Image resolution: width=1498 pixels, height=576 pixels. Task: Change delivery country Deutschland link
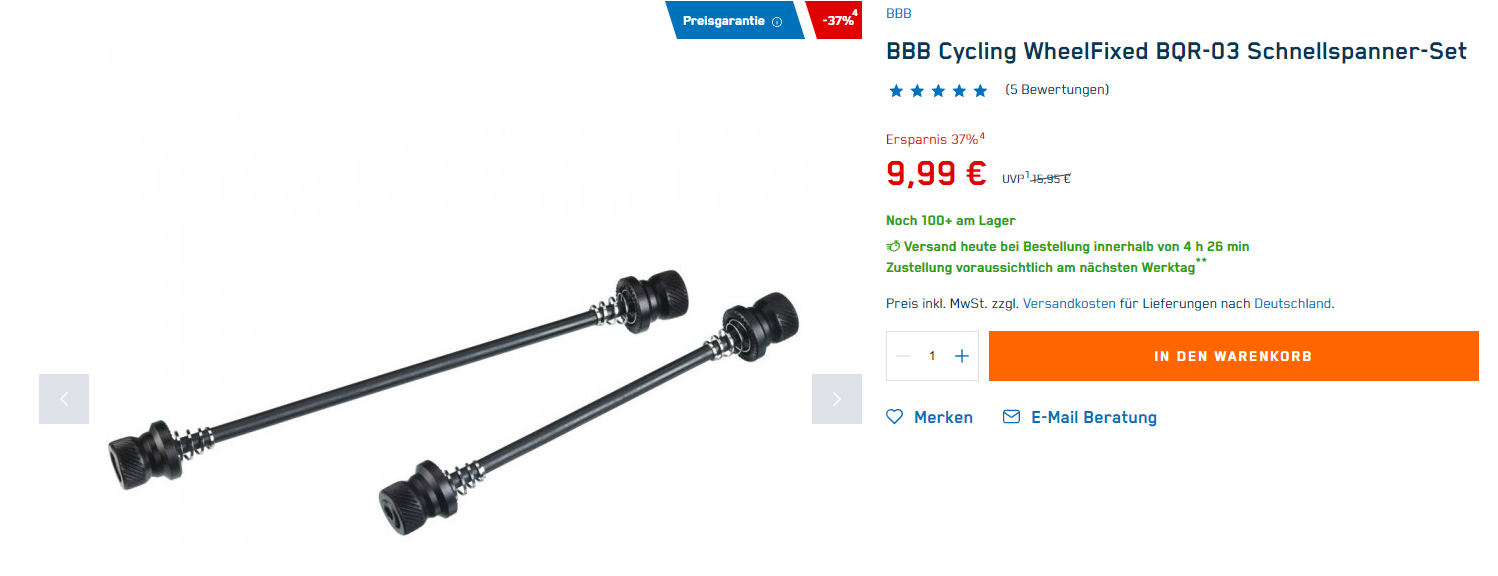(1293, 303)
